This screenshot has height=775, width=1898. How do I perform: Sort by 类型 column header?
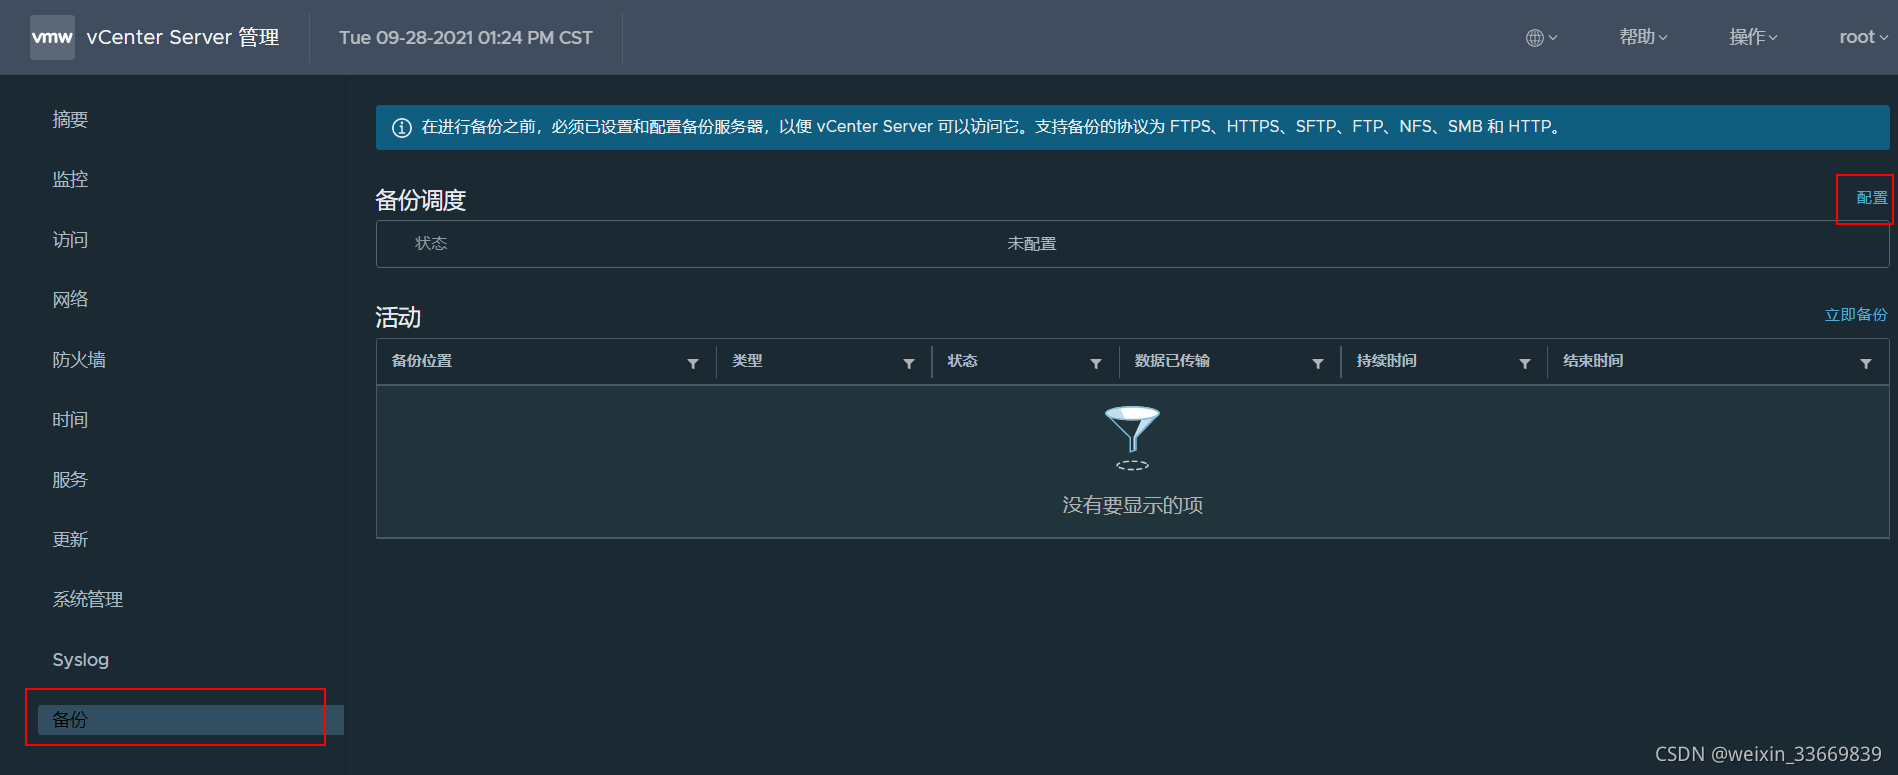coord(747,361)
